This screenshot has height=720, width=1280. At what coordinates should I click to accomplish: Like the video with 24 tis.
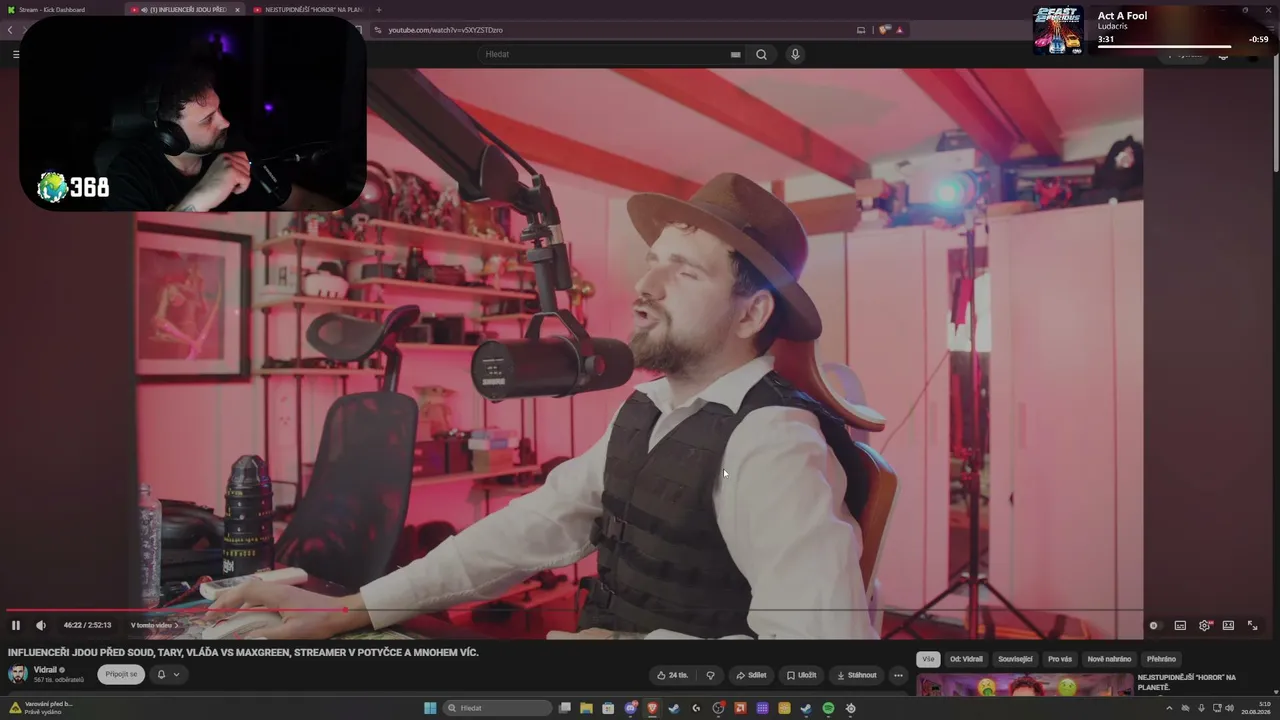pyautogui.click(x=672, y=675)
